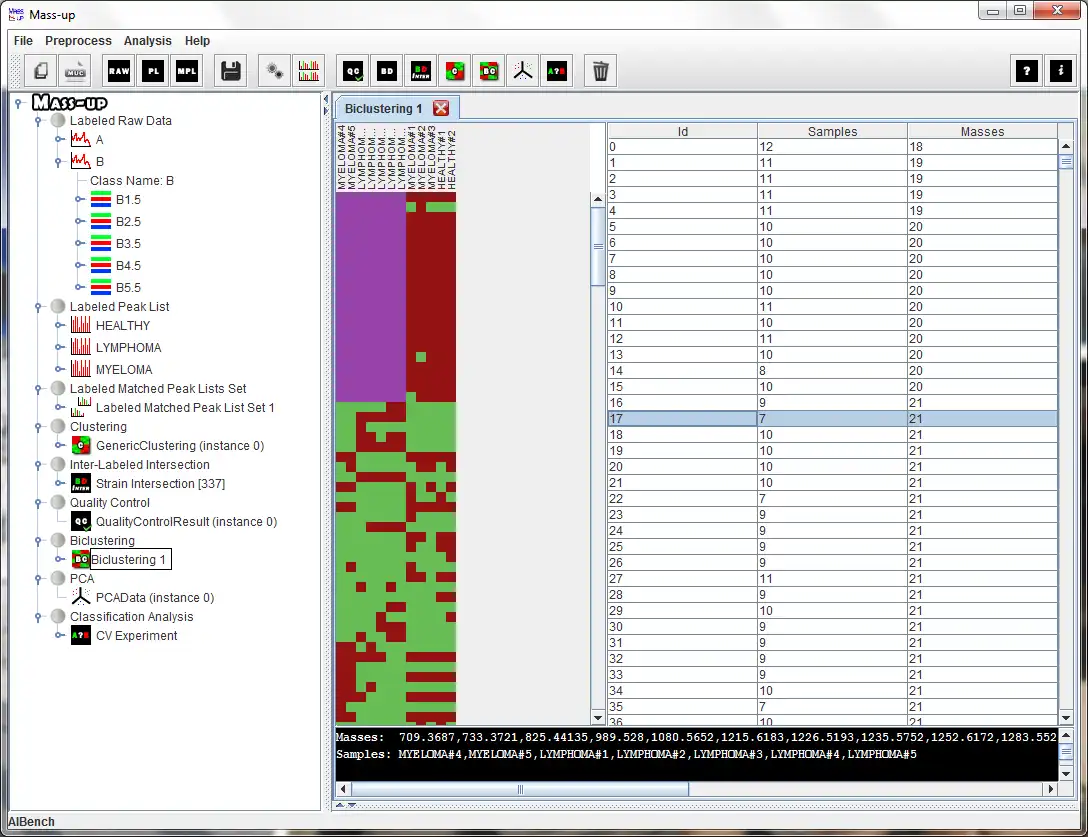Screen dimensions: 1088x837
Task: Collapse the Biclustering tree node
Action: coord(39,541)
